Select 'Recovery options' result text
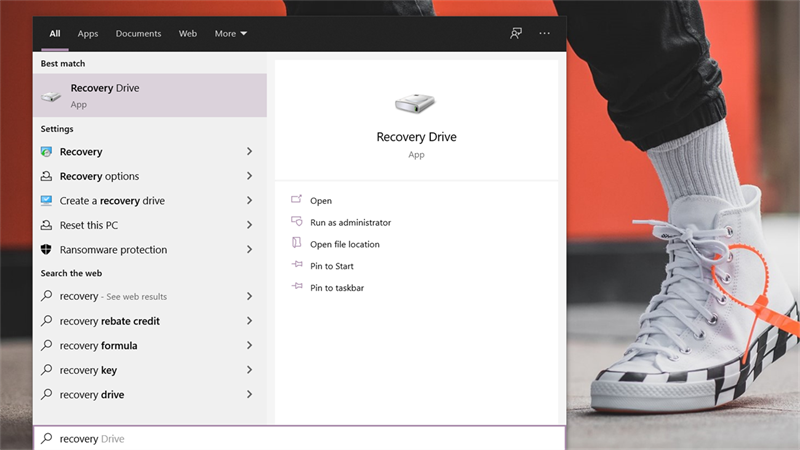 click(99, 176)
